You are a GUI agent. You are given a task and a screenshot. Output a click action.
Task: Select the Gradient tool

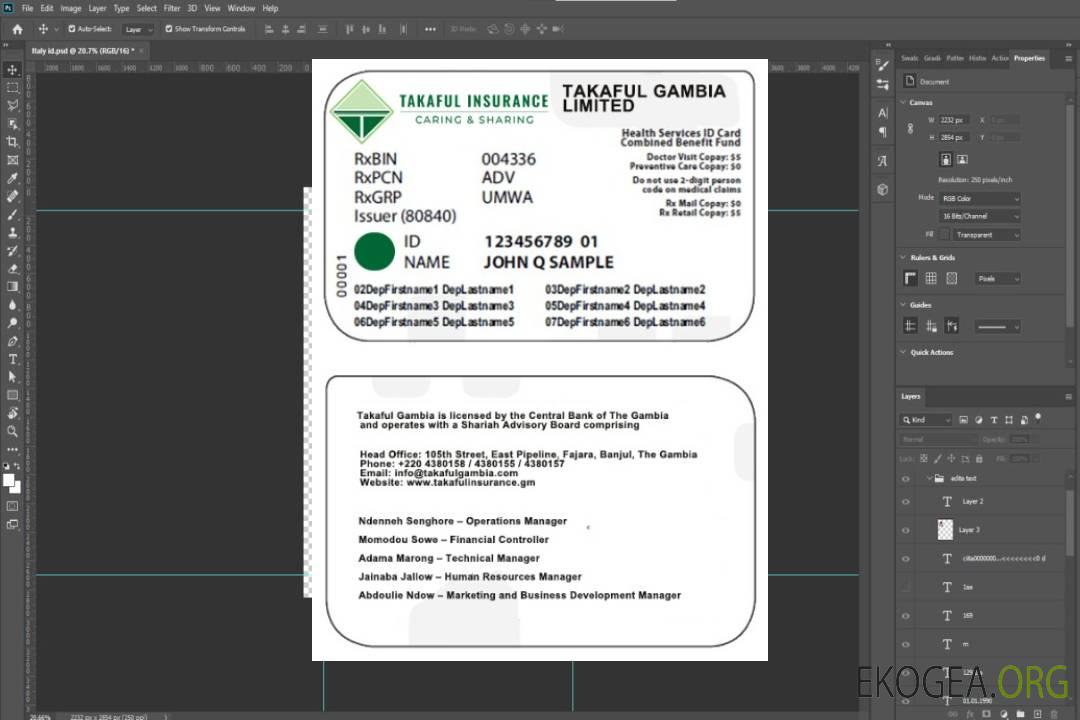[x=12, y=287]
